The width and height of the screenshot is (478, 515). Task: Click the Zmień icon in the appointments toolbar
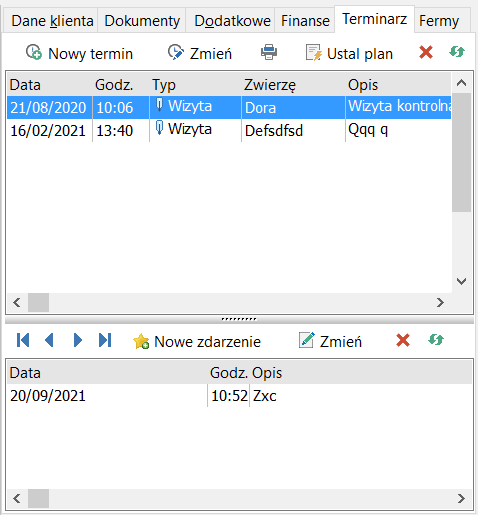176,52
